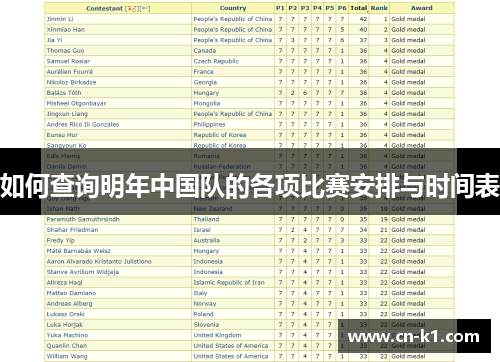The image size is (500, 362).
Task: Select contestant Nikoloz Birkadze
Action: [x=71, y=82]
